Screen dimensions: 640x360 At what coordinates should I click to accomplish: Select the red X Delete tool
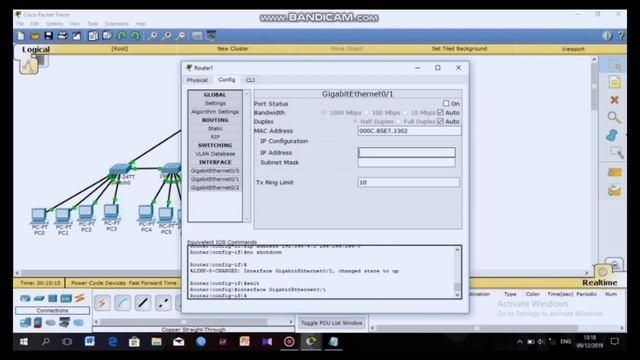[x=614, y=100]
